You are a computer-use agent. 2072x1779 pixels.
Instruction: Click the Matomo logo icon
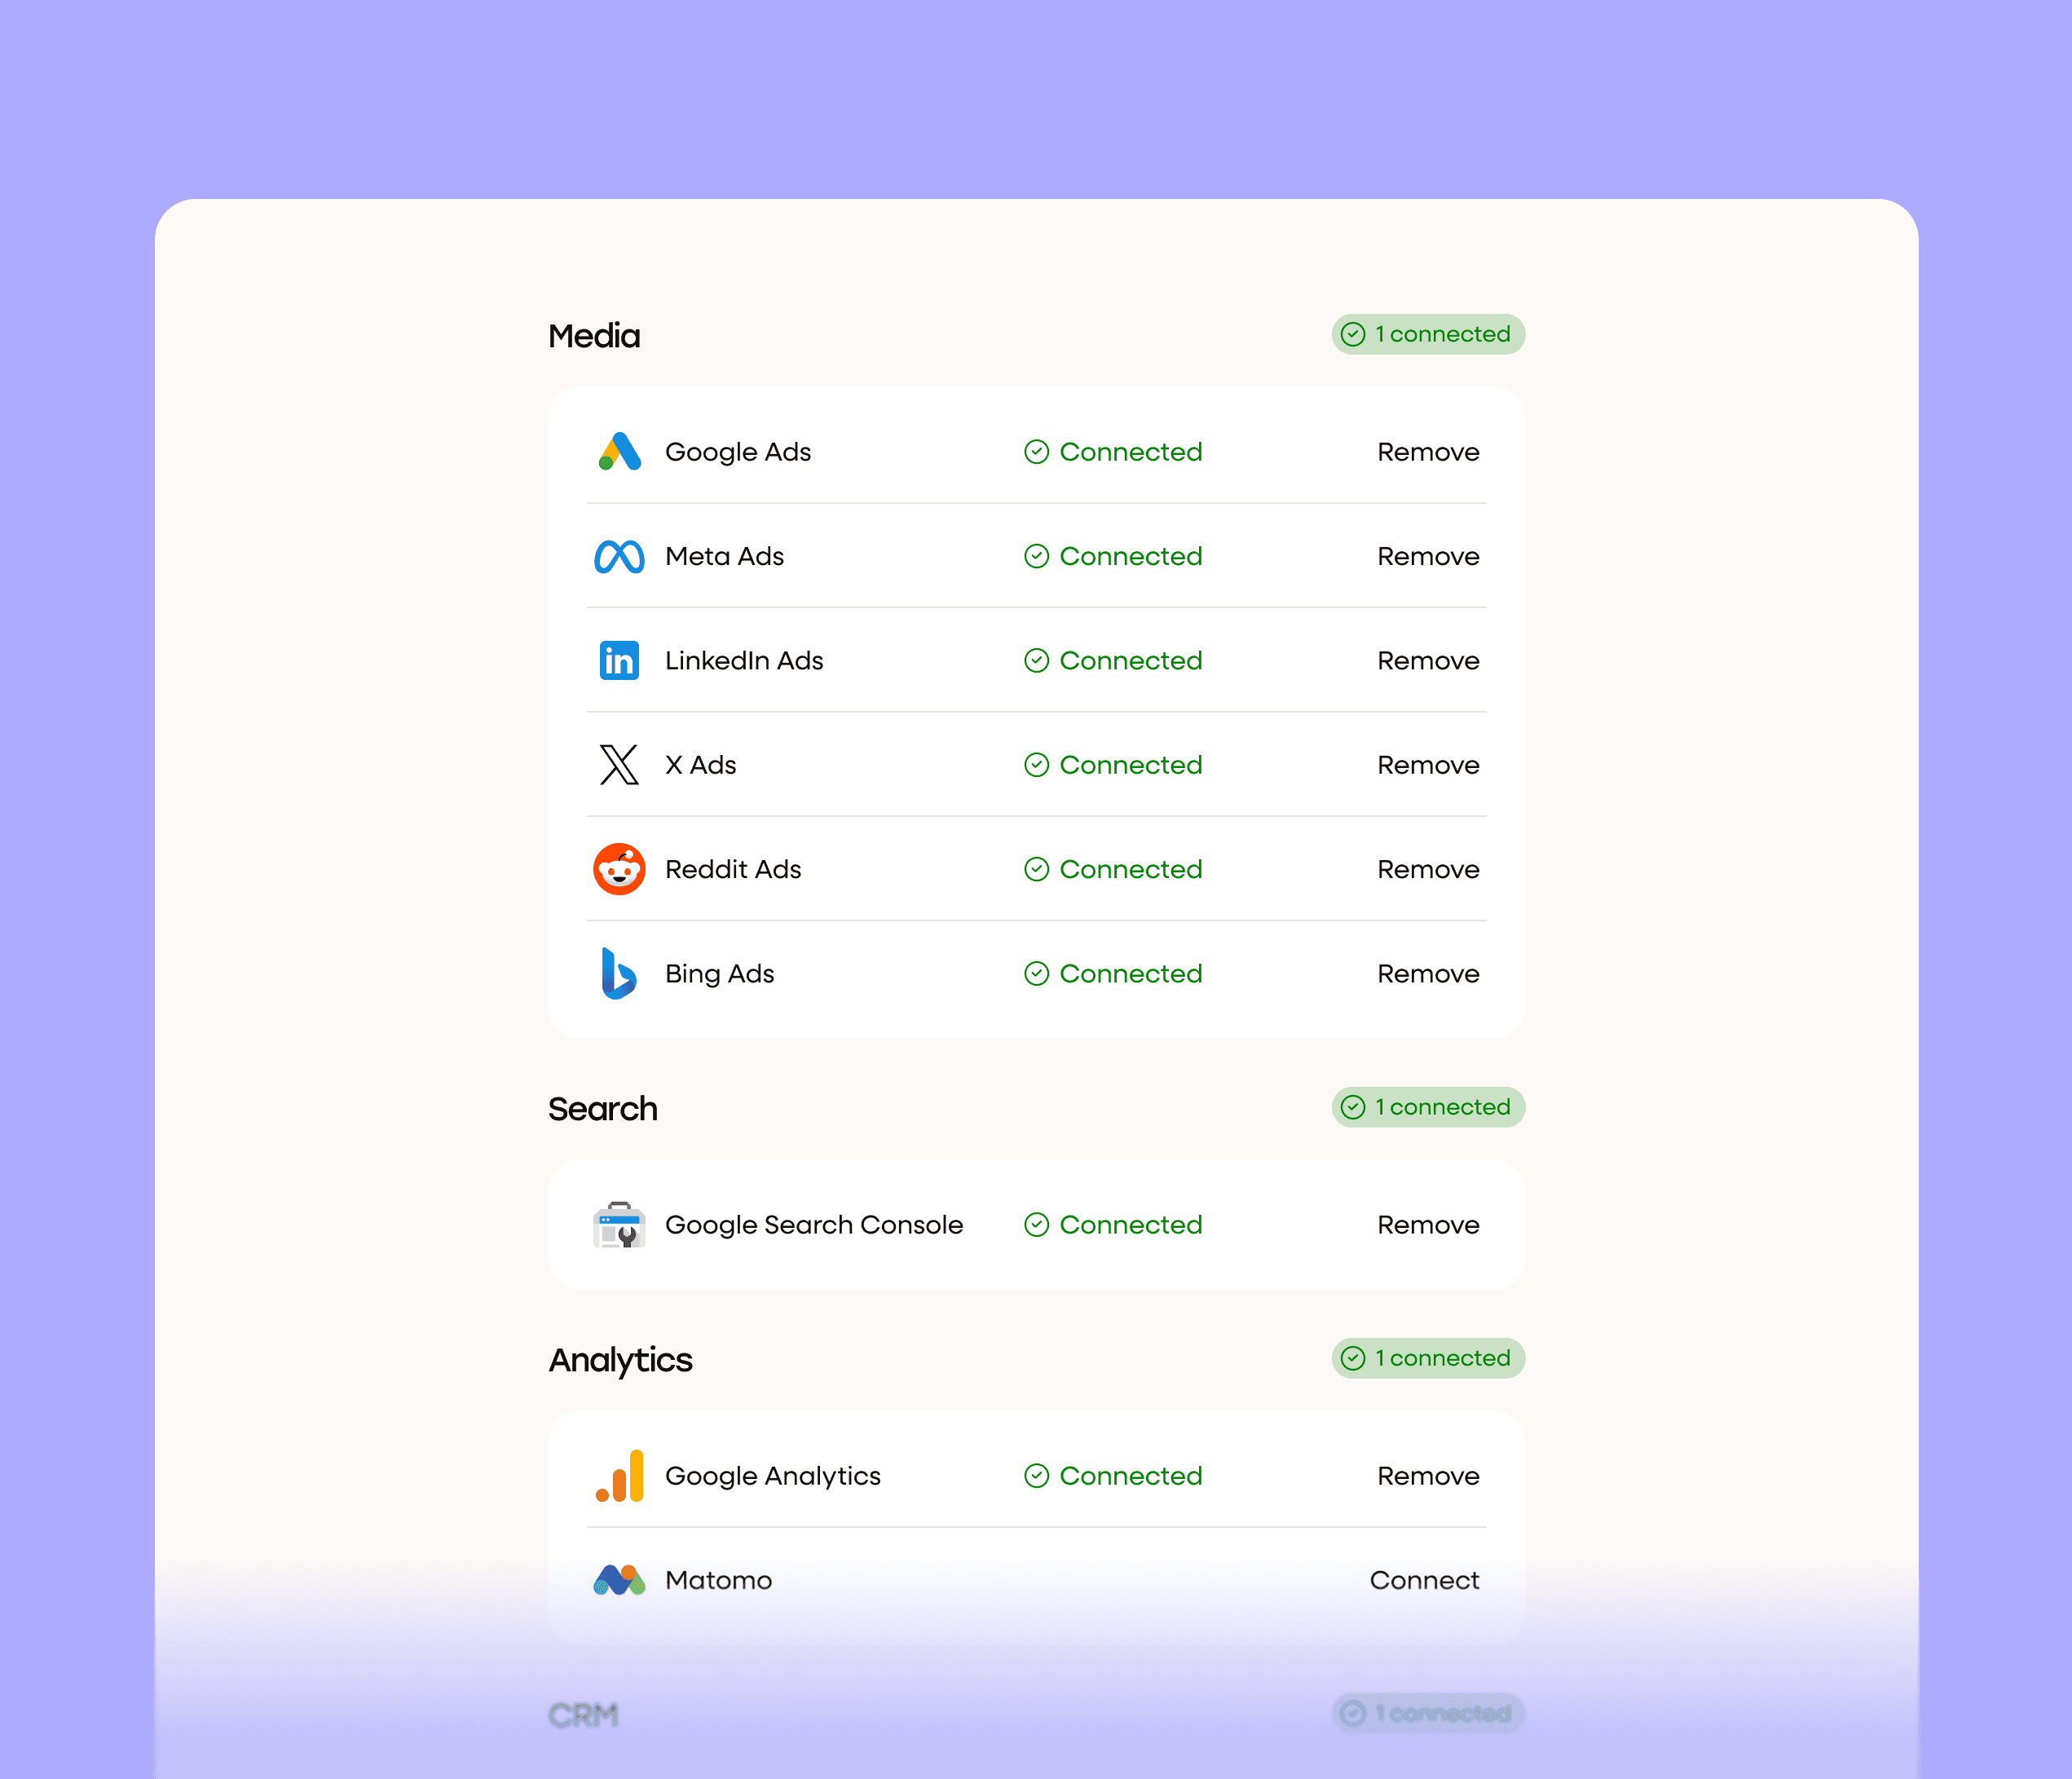619,1580
